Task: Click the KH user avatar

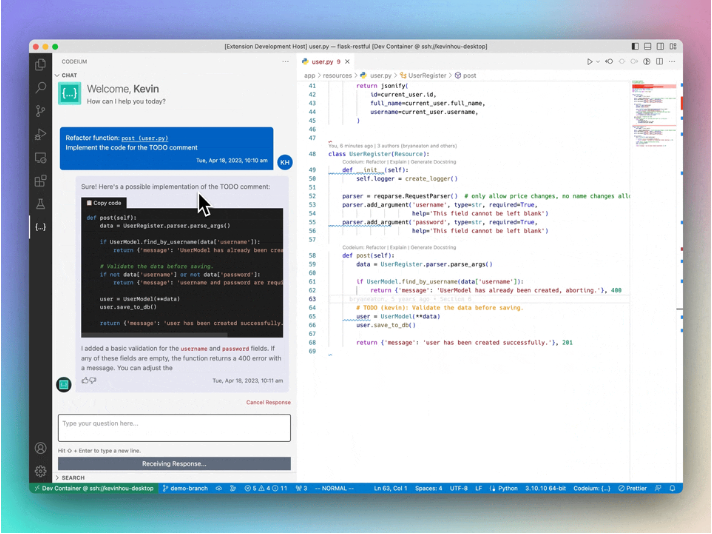Action: [x=285, y=162]
